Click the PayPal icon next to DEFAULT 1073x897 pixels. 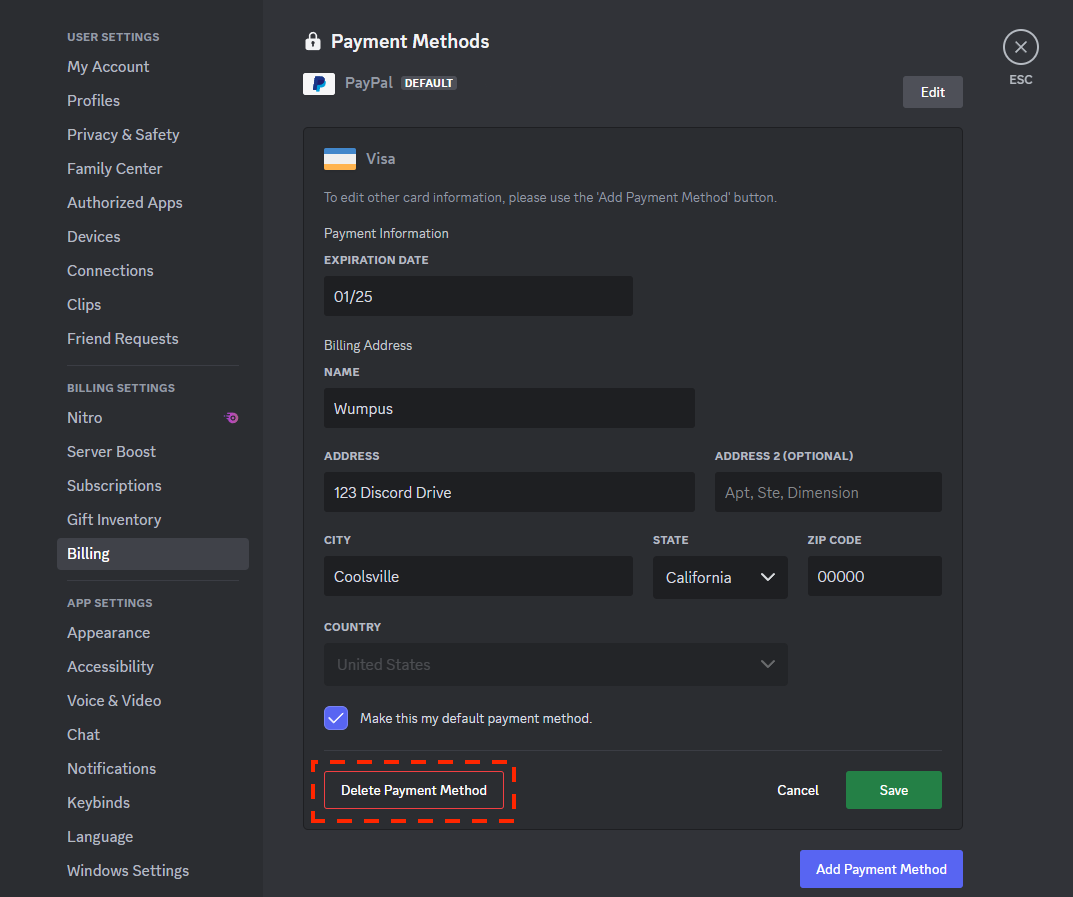(x=318, y=83)
